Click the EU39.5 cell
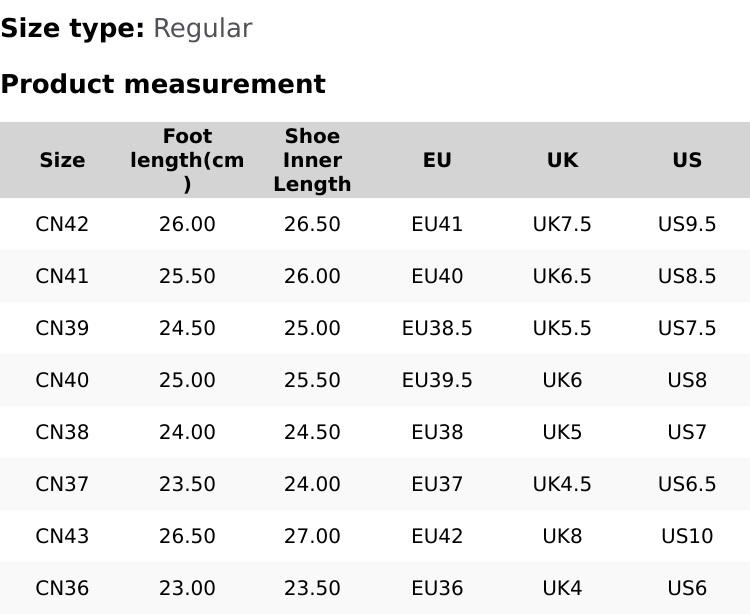The image size is (750, 614). click(437, 380)
